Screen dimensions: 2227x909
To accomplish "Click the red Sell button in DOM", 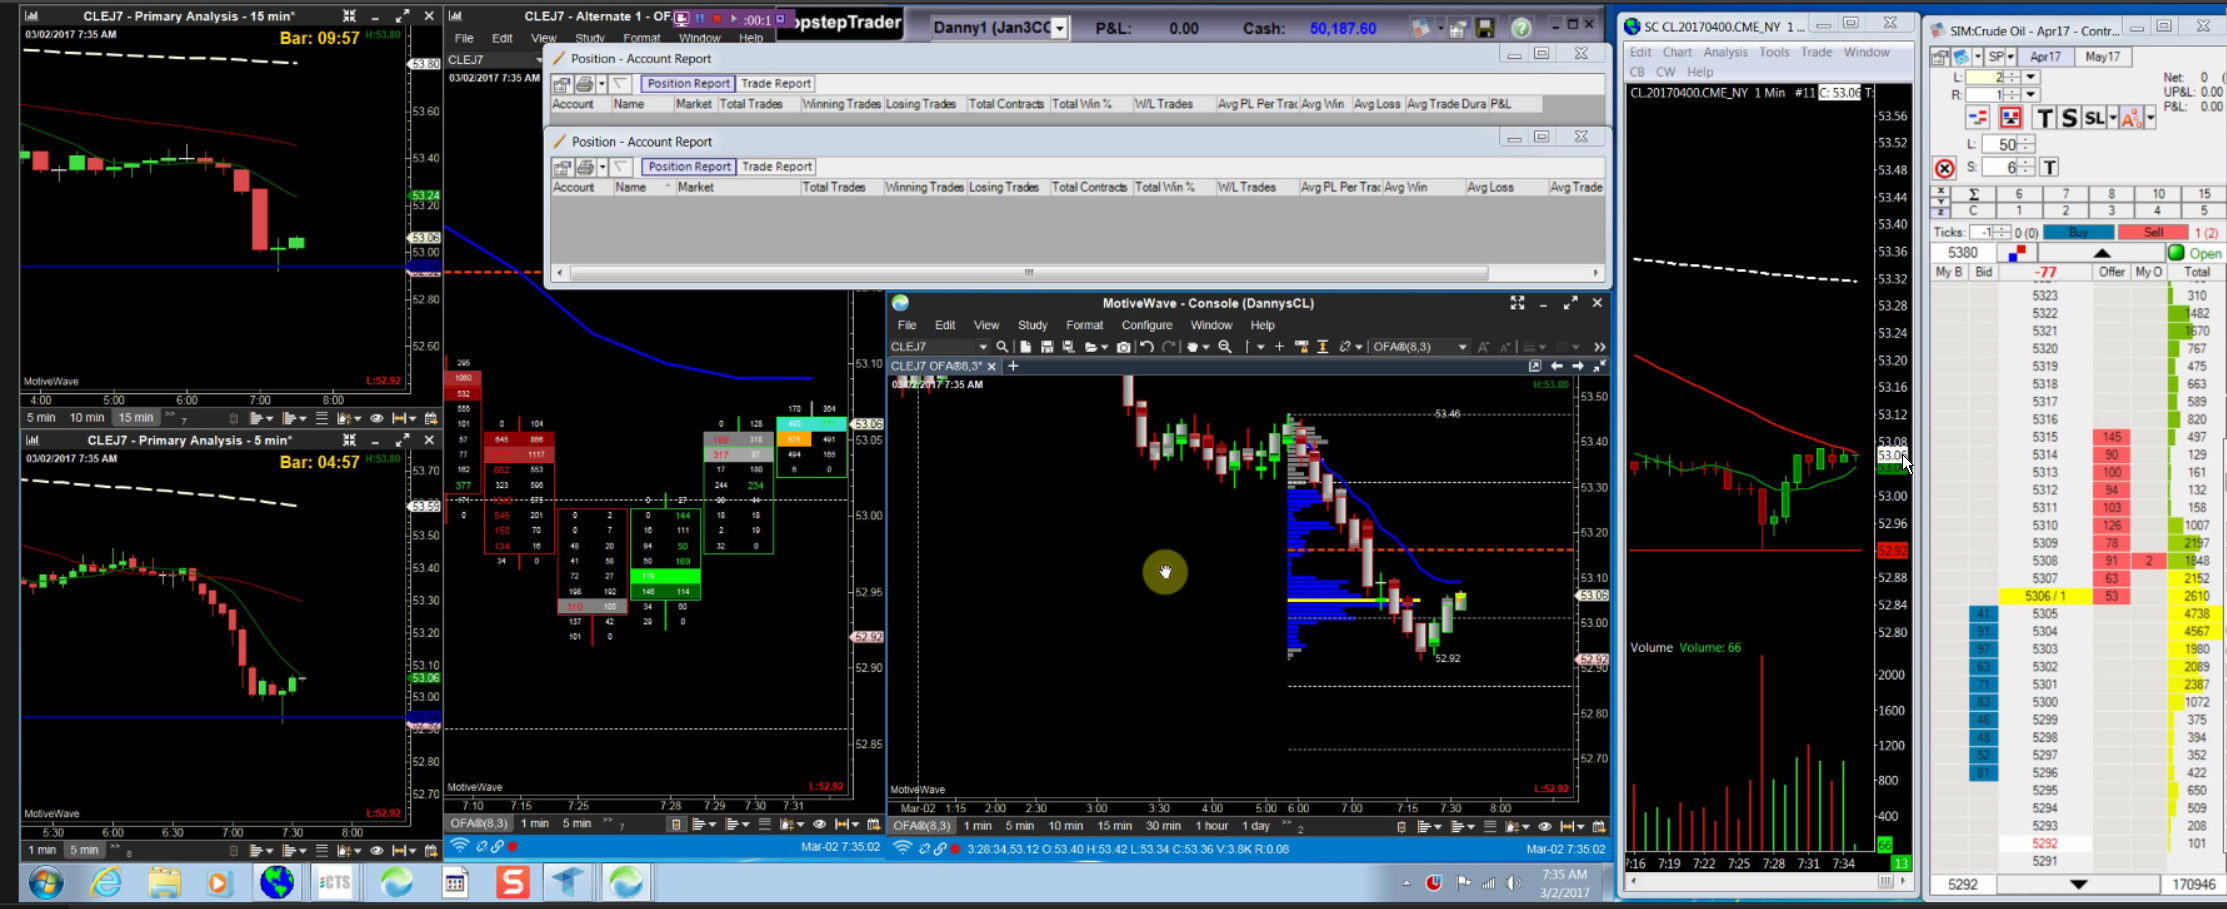I will [x=2153, y=233].
